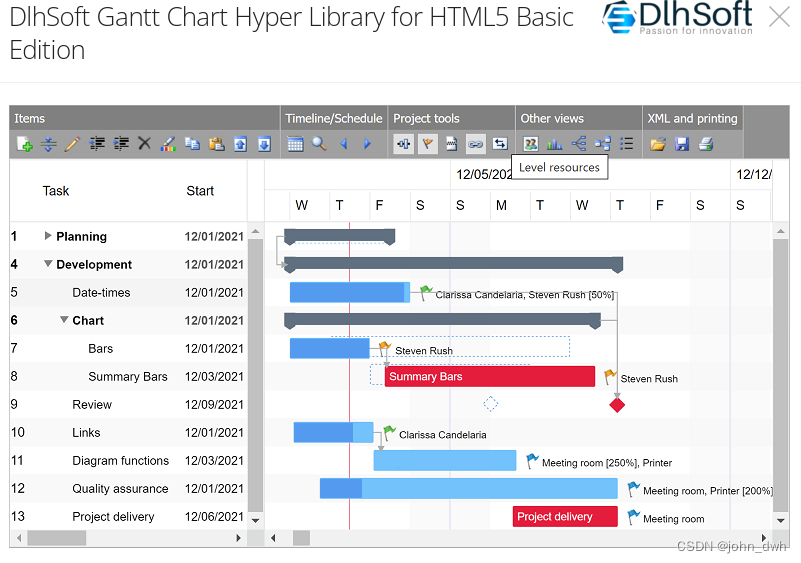Move item up with blue arrow icon
The width and height of the screenshot is (801, 563).
(x=240, y=144)
